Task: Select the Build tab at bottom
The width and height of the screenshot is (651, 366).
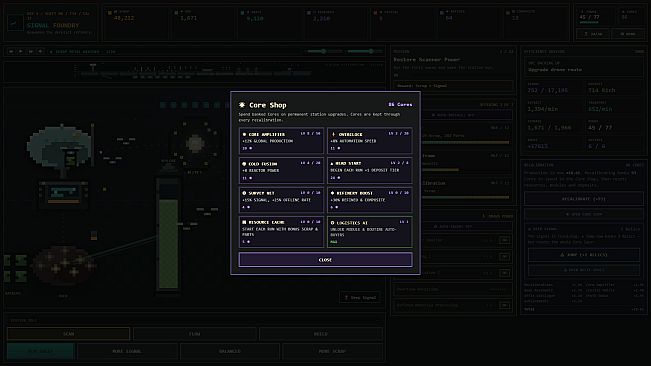Action: (x=321, y=334)
